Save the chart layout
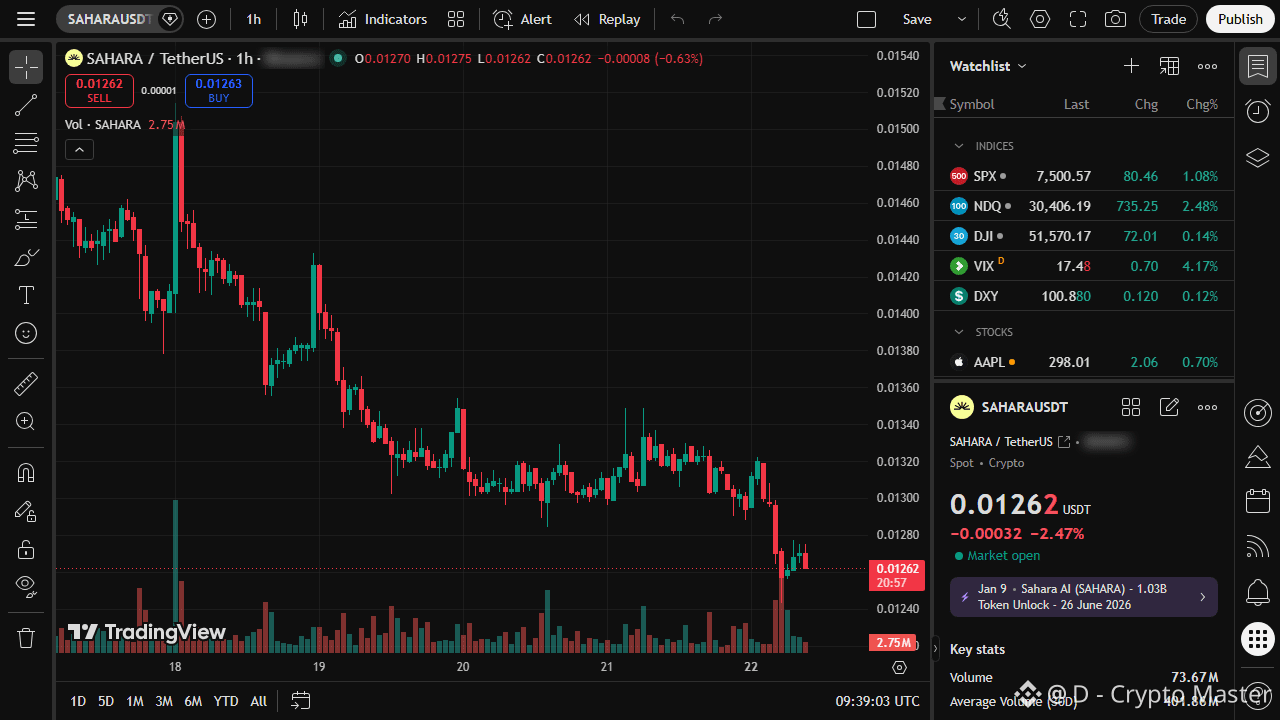 (x=917, y=19)
